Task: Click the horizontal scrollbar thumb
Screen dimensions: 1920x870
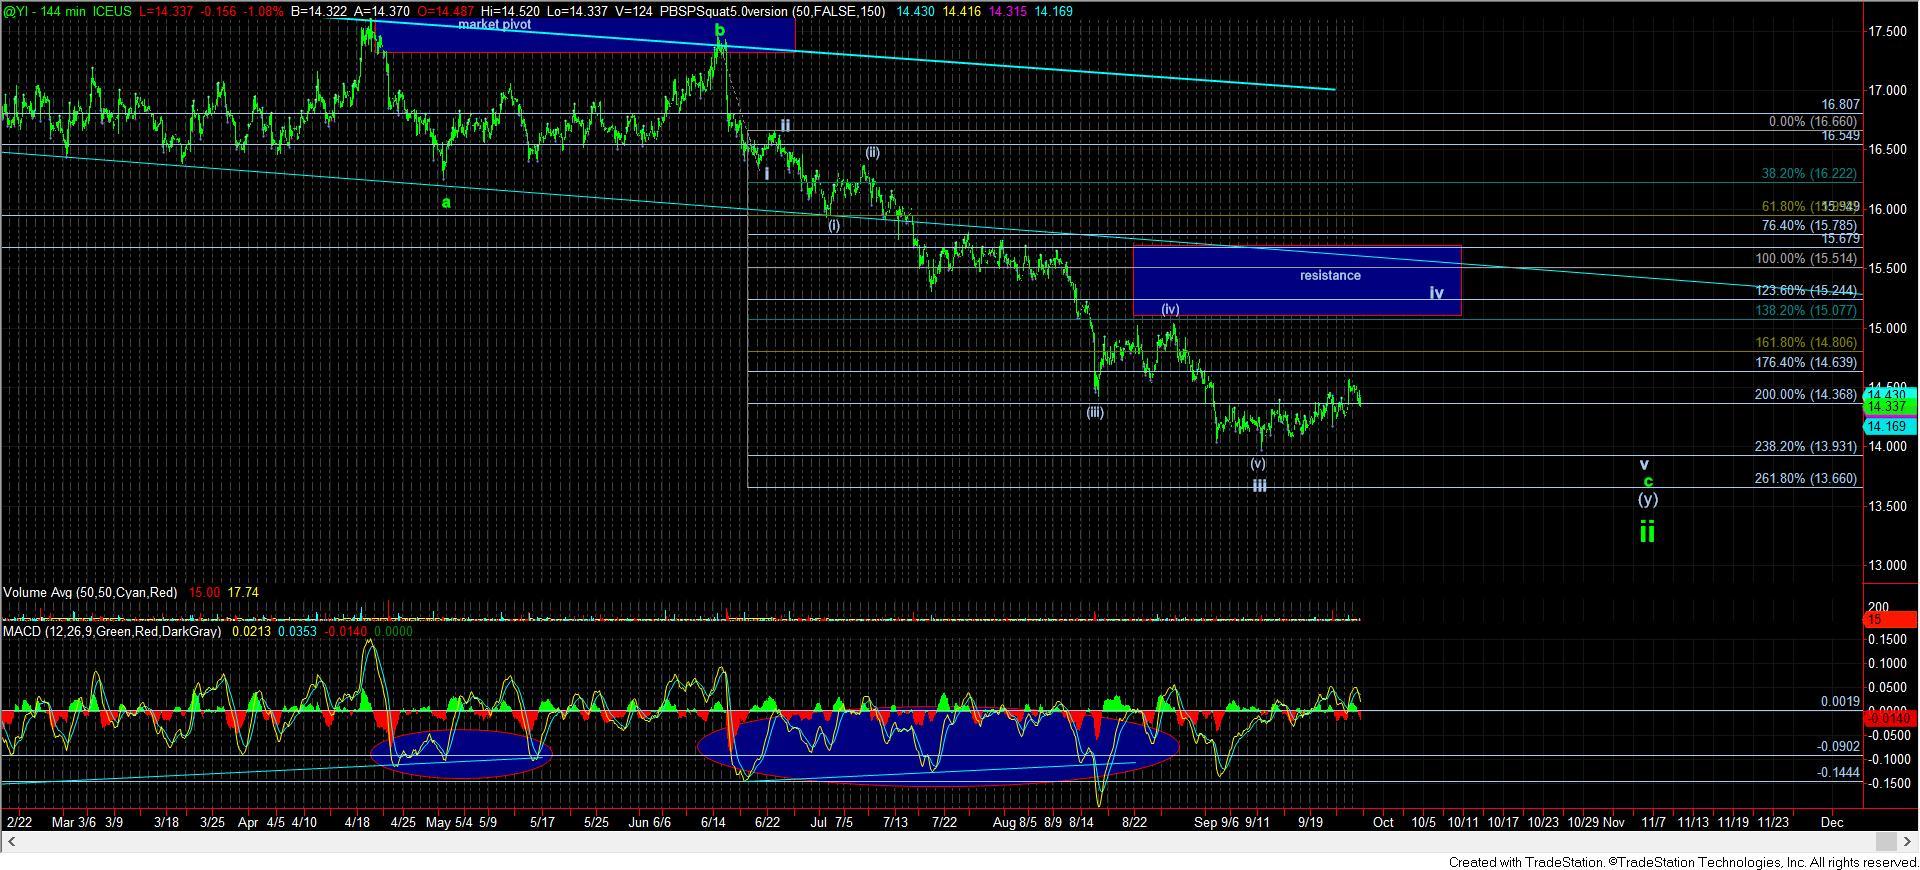Action: click(1885, 841)
